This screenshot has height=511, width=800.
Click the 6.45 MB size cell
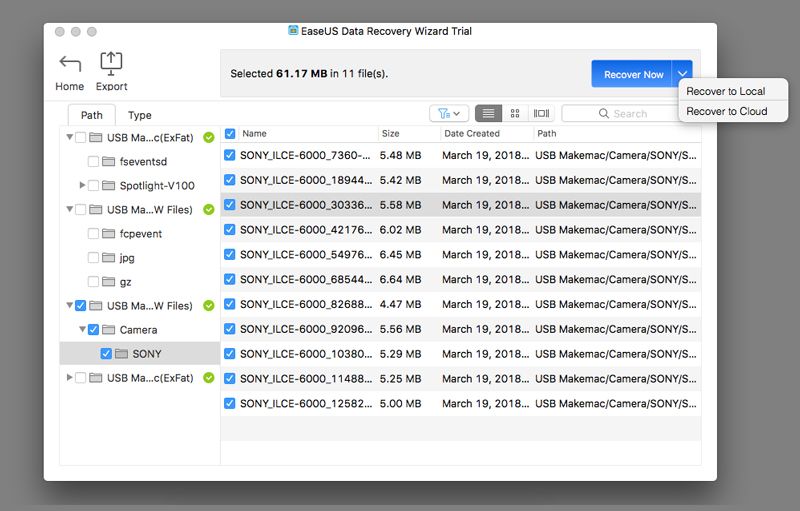click(401, 254)
